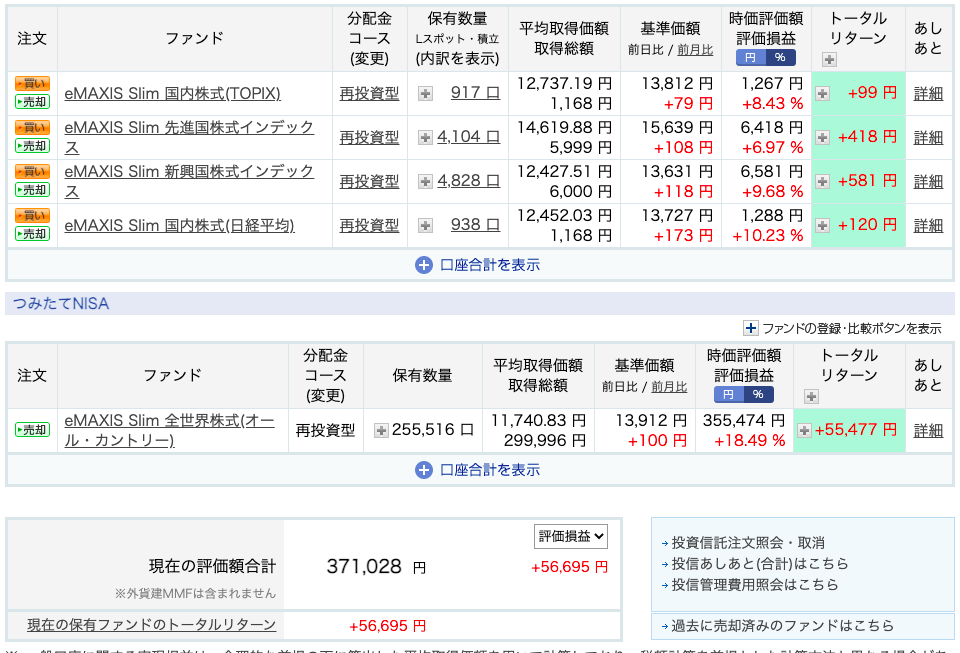Click 355,474 円 valuation cell

point(744,421)
